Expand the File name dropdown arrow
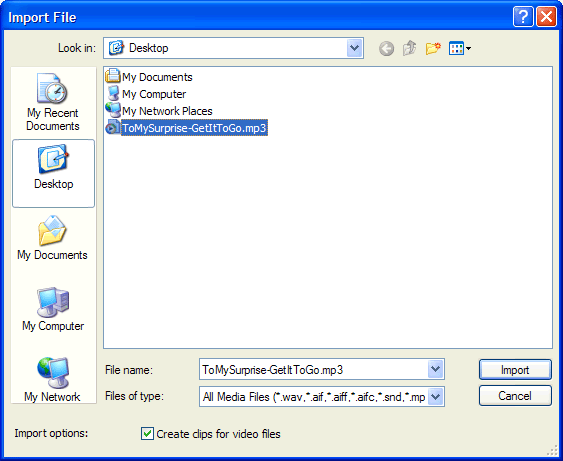This screenshot has width=563, height=461. pos(436,369)
